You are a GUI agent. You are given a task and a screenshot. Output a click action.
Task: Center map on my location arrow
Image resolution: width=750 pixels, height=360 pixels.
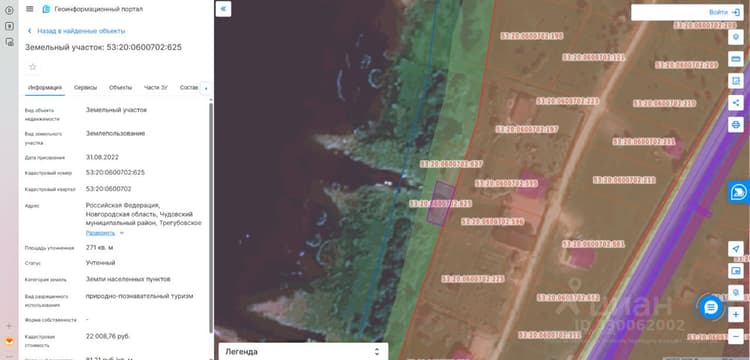point(736,249)
